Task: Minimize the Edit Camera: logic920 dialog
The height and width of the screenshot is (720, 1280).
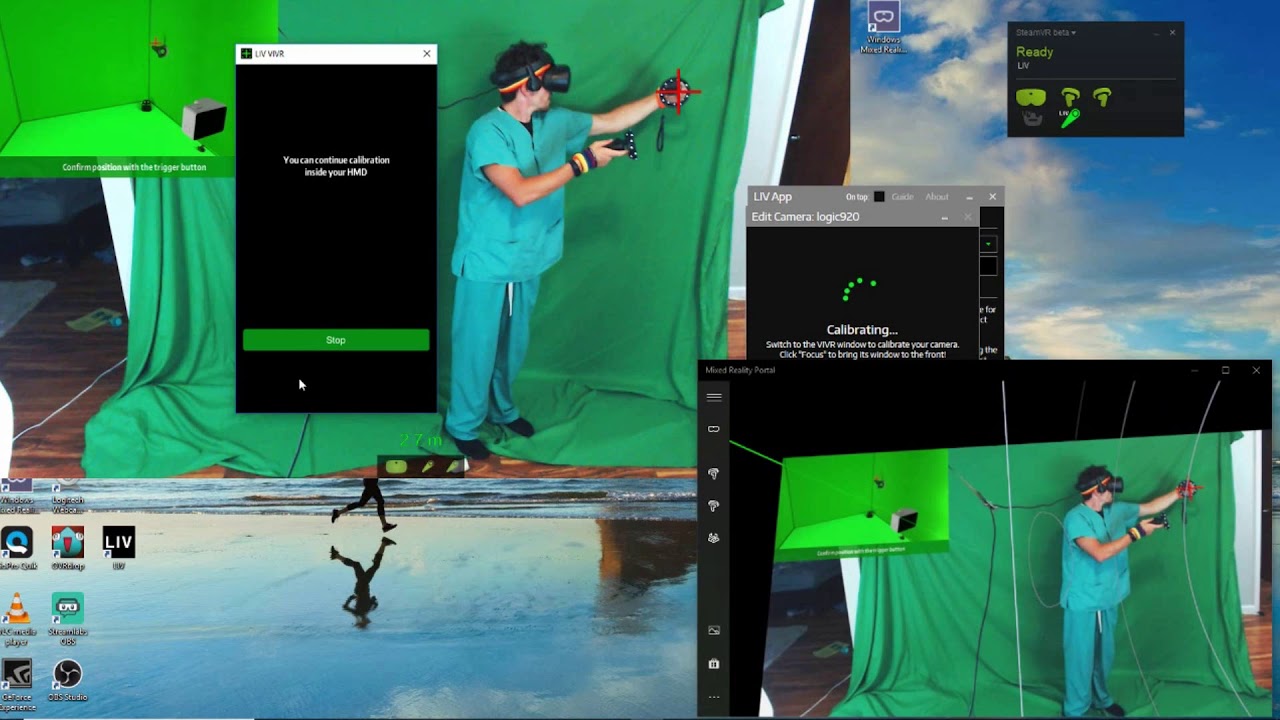Action: pos(945,217)
